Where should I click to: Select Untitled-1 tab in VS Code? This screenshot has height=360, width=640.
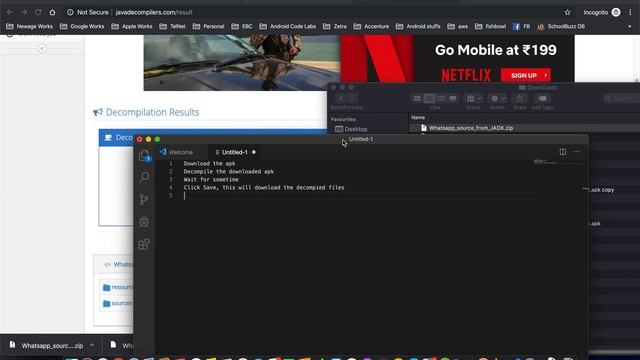click(235, 152)
